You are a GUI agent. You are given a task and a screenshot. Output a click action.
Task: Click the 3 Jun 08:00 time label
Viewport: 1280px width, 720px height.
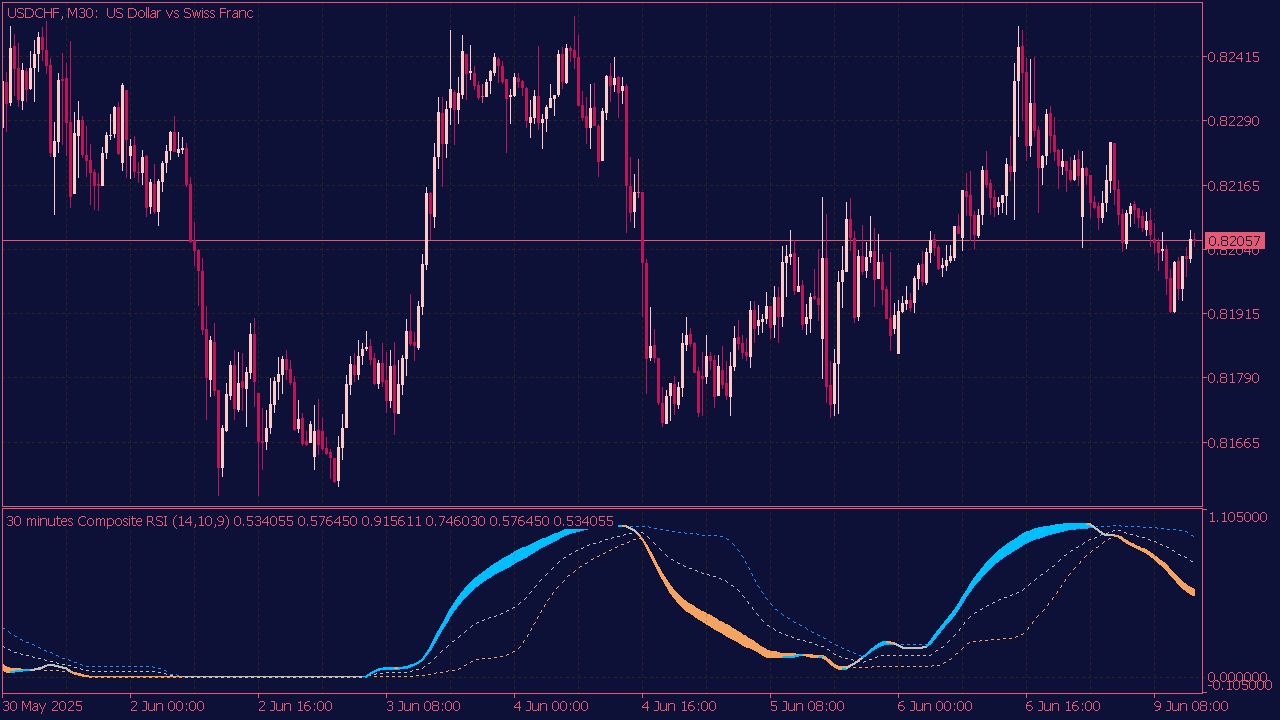click(x=423, y=706)
